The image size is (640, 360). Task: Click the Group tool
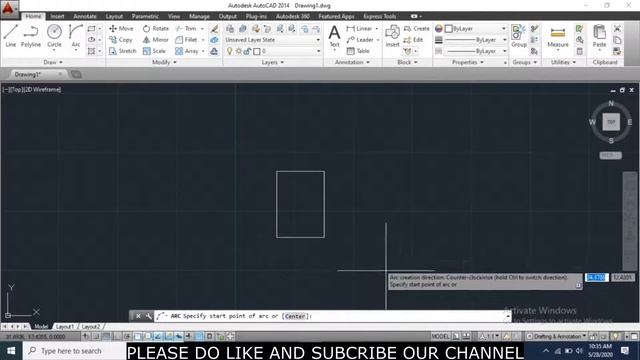coord(519,36)
